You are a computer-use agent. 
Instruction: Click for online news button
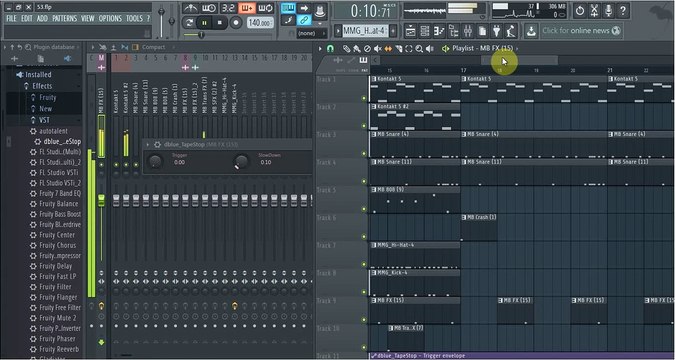click(581, 31)
